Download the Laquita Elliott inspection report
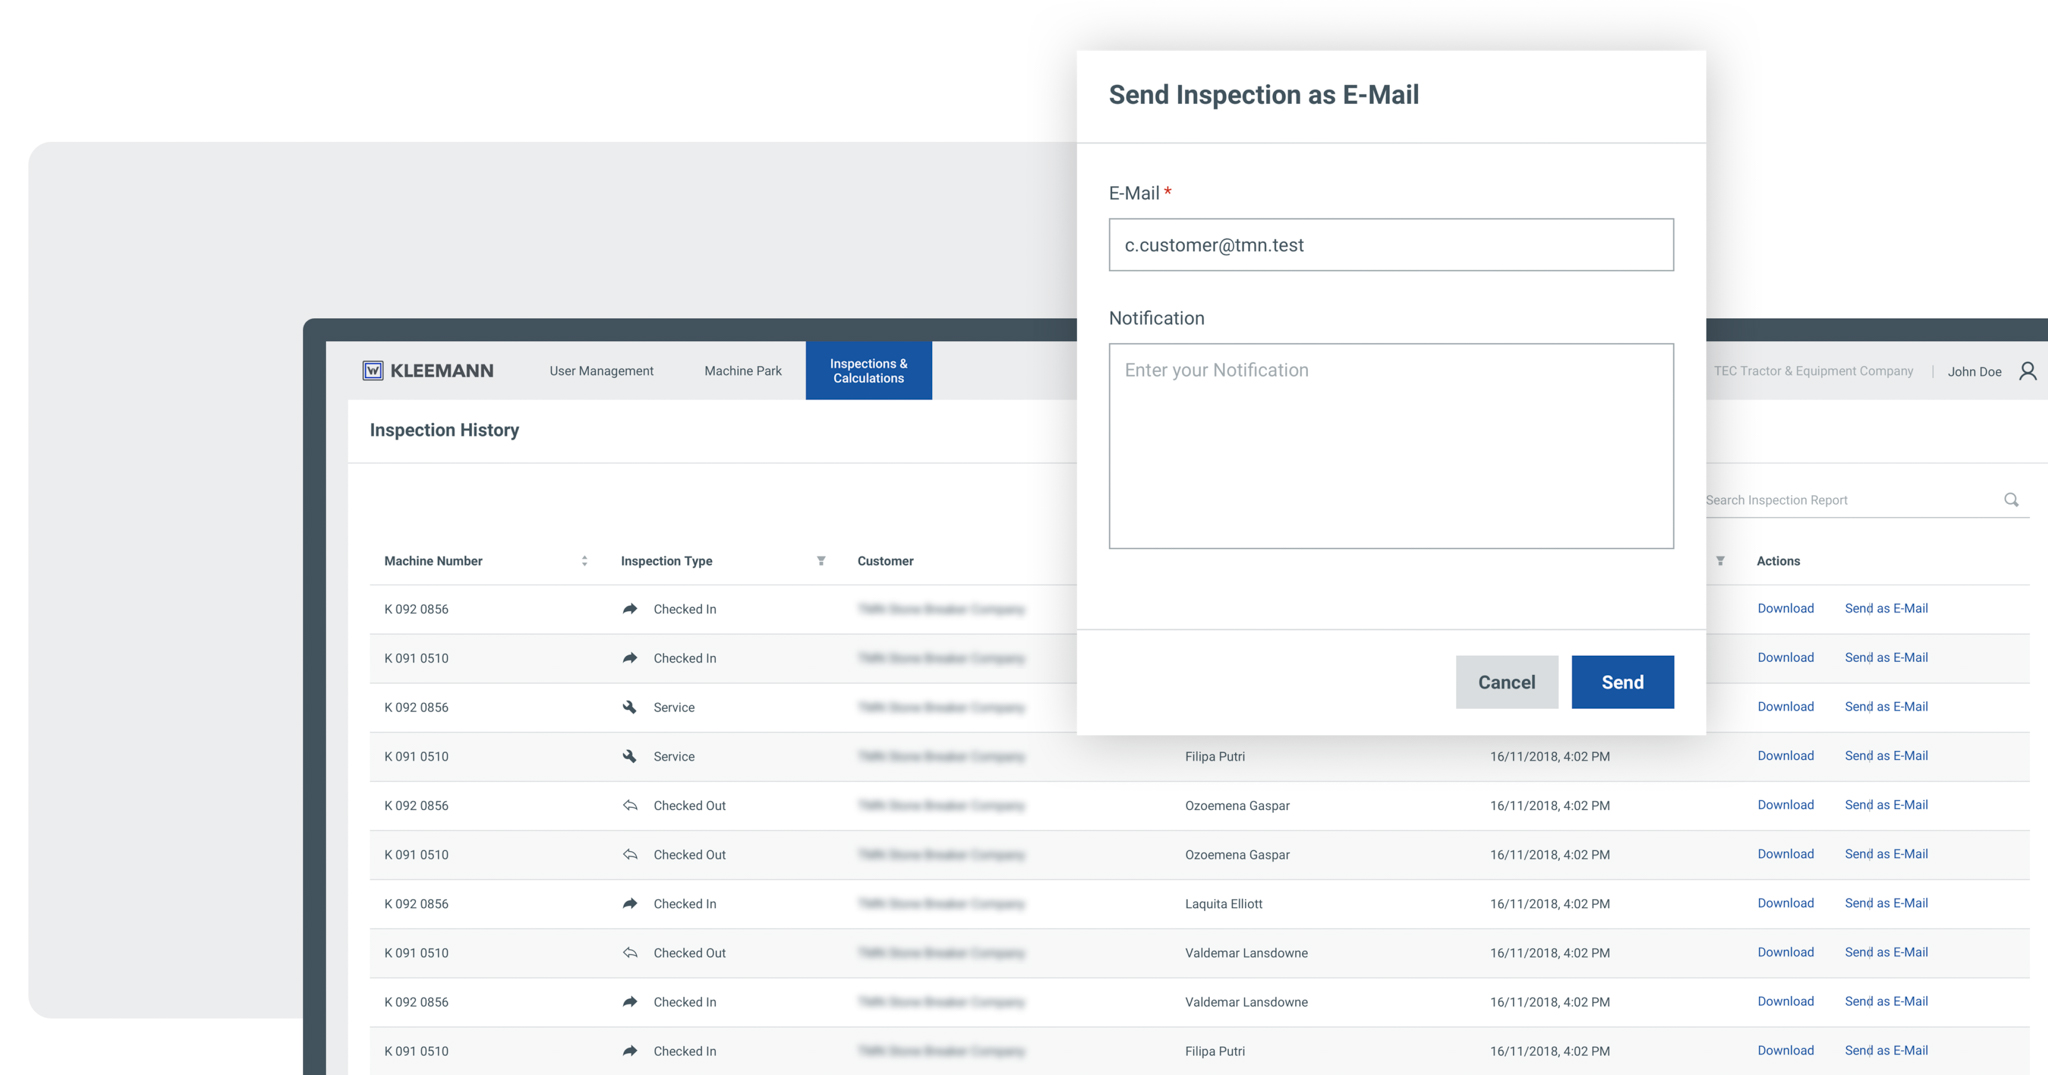The width and height of the screenshot is (2048, 1075). point(1785,903)
